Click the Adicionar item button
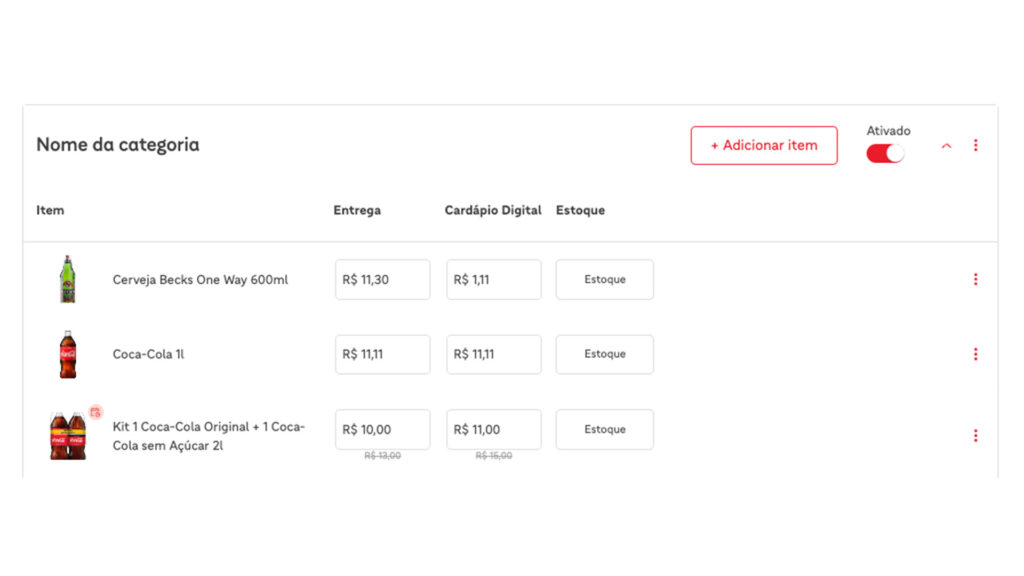This screenshot has width=1024, height=576. [763, 146]
